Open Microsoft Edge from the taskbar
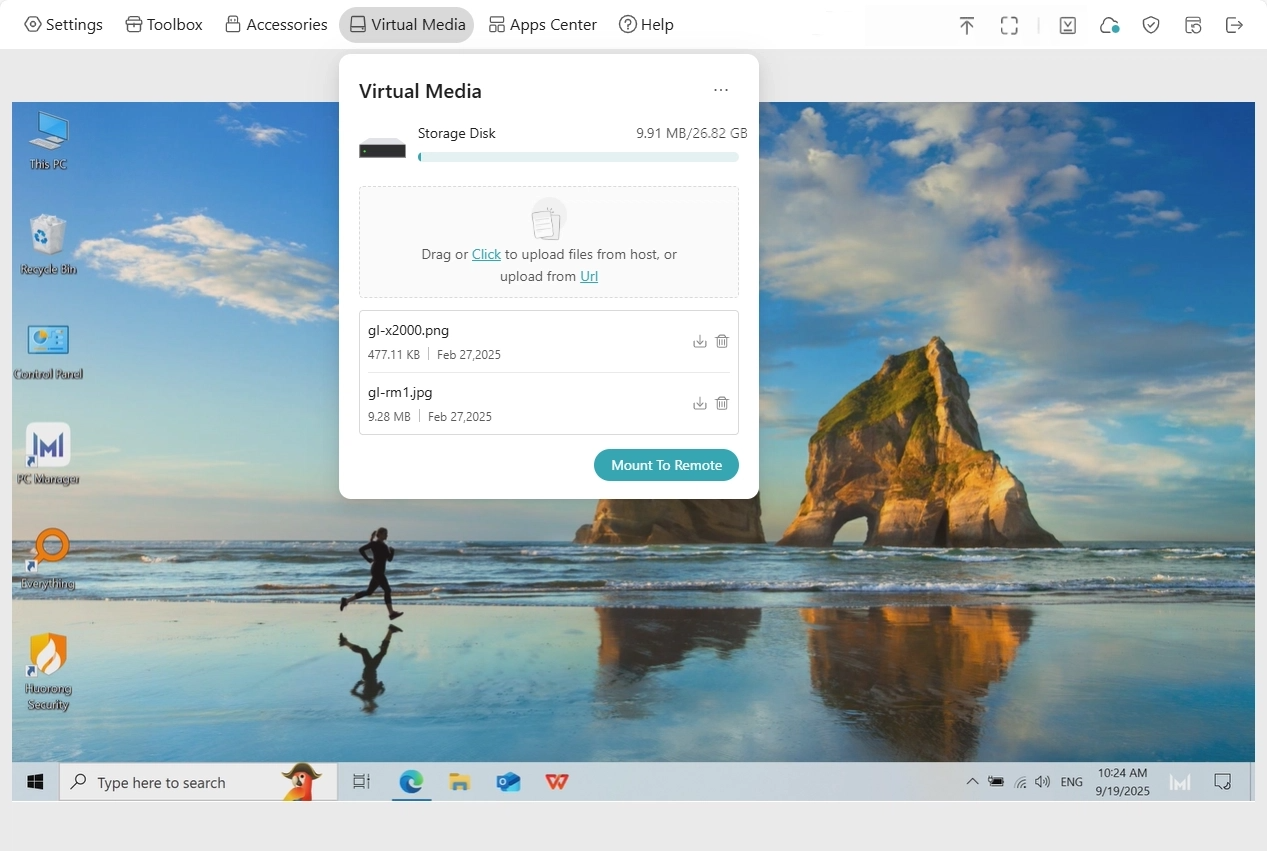This screenshot has width=1267, height=851. point(411,782)
